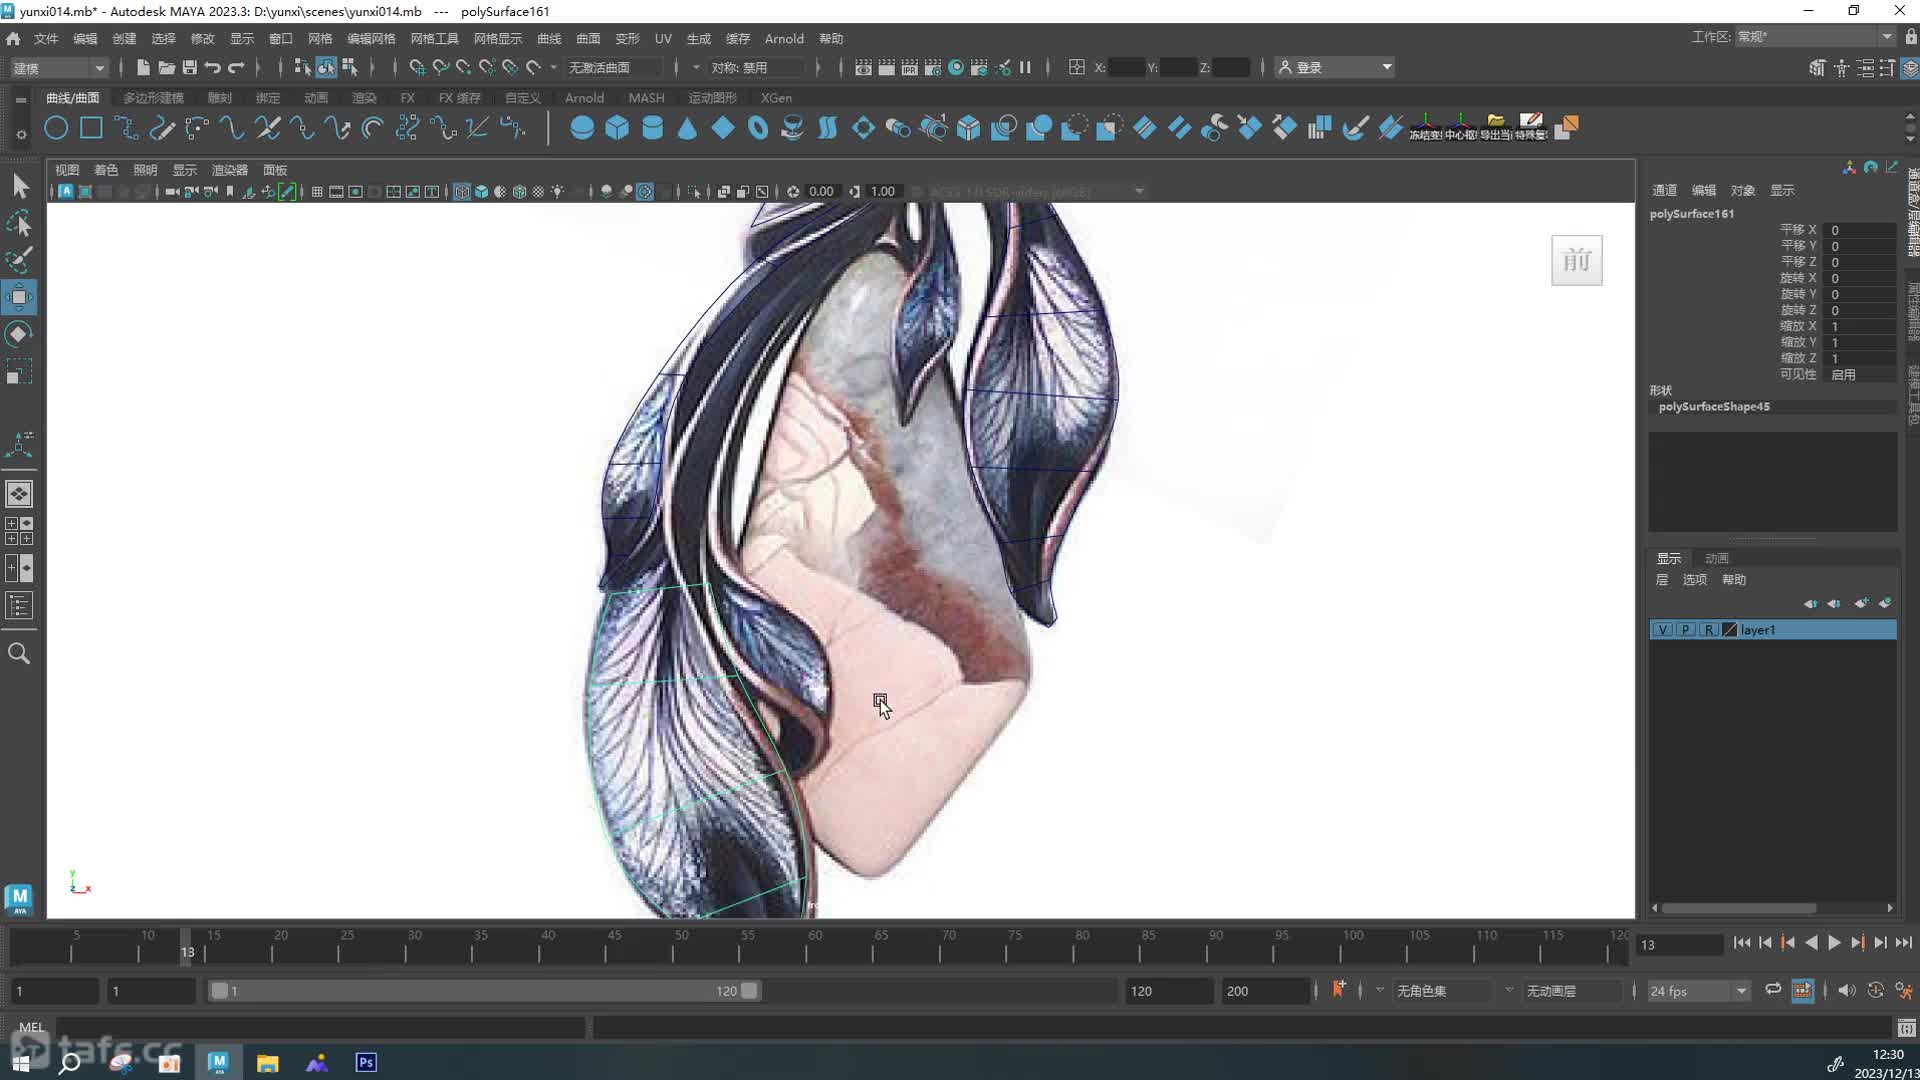Click the Save scene disk icon
The width and height of the screenshot is (1920, 1080).
click(189, 67)
